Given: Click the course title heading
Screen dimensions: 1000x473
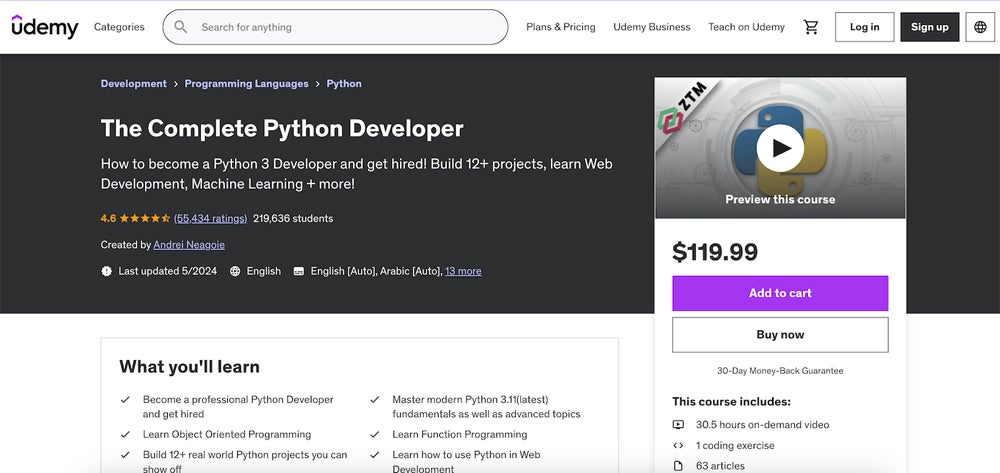Looking at the screenshot, I should 282,129.
